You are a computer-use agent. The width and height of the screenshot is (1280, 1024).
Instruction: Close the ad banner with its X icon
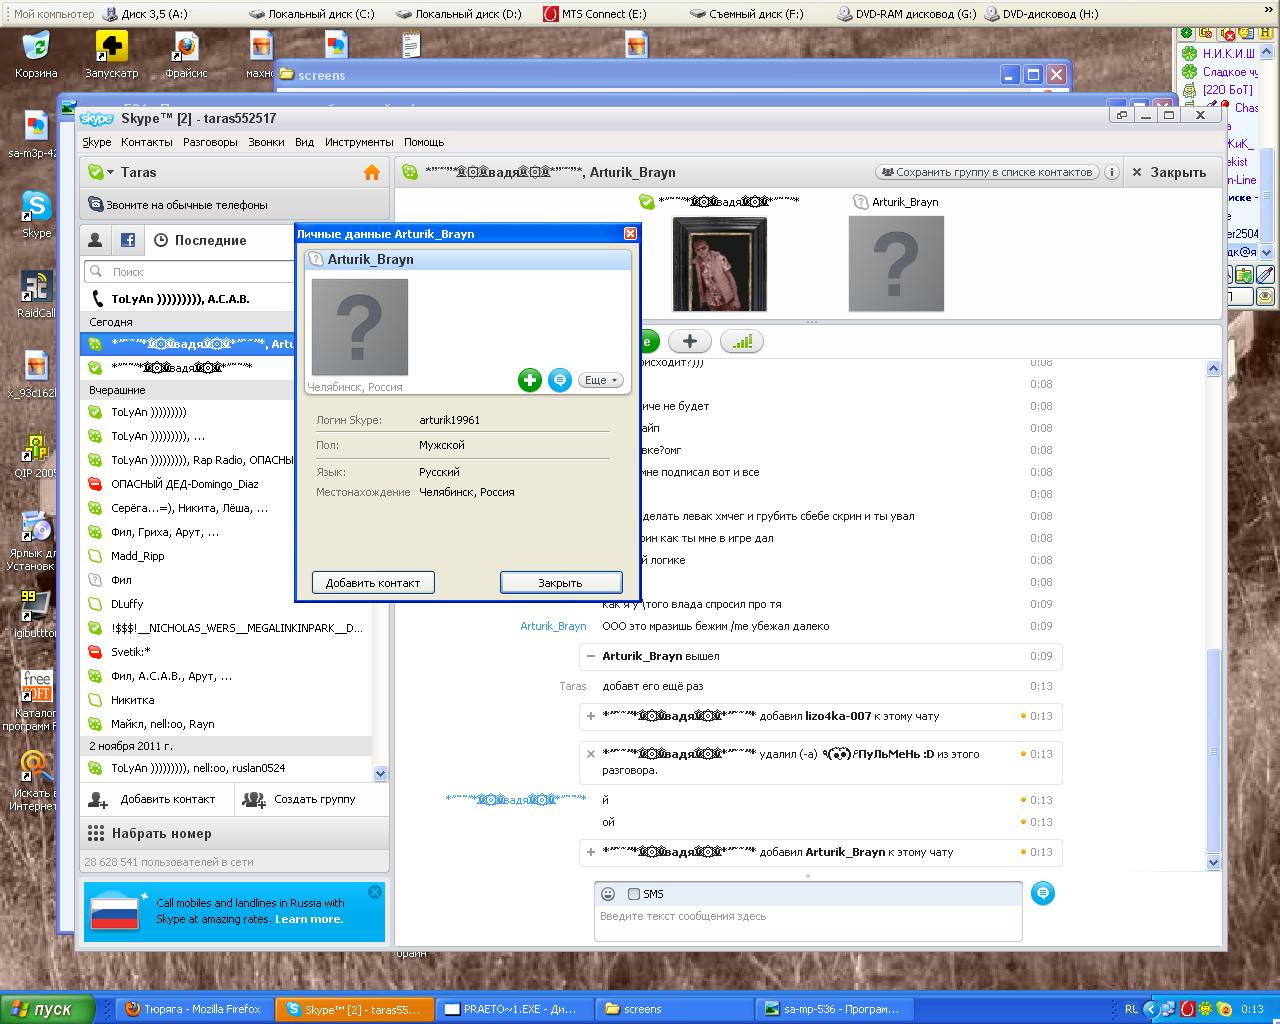pos(375,892)
